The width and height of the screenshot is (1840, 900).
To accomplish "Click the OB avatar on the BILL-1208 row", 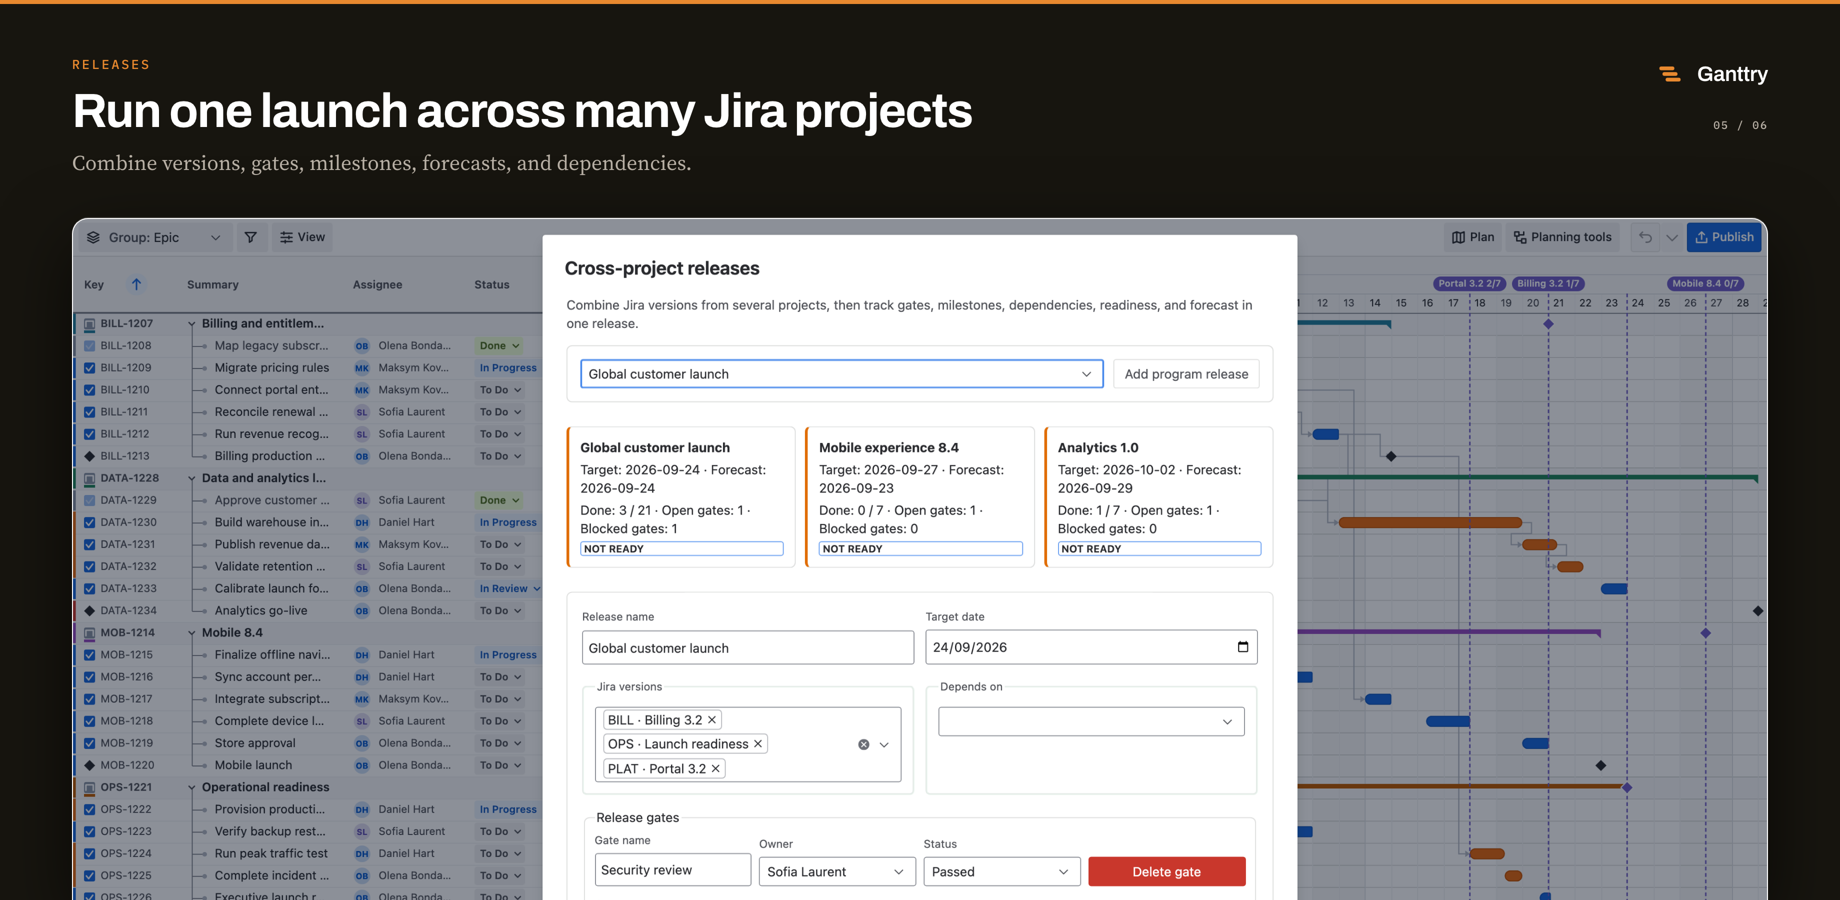I will [x=361, y=346].
